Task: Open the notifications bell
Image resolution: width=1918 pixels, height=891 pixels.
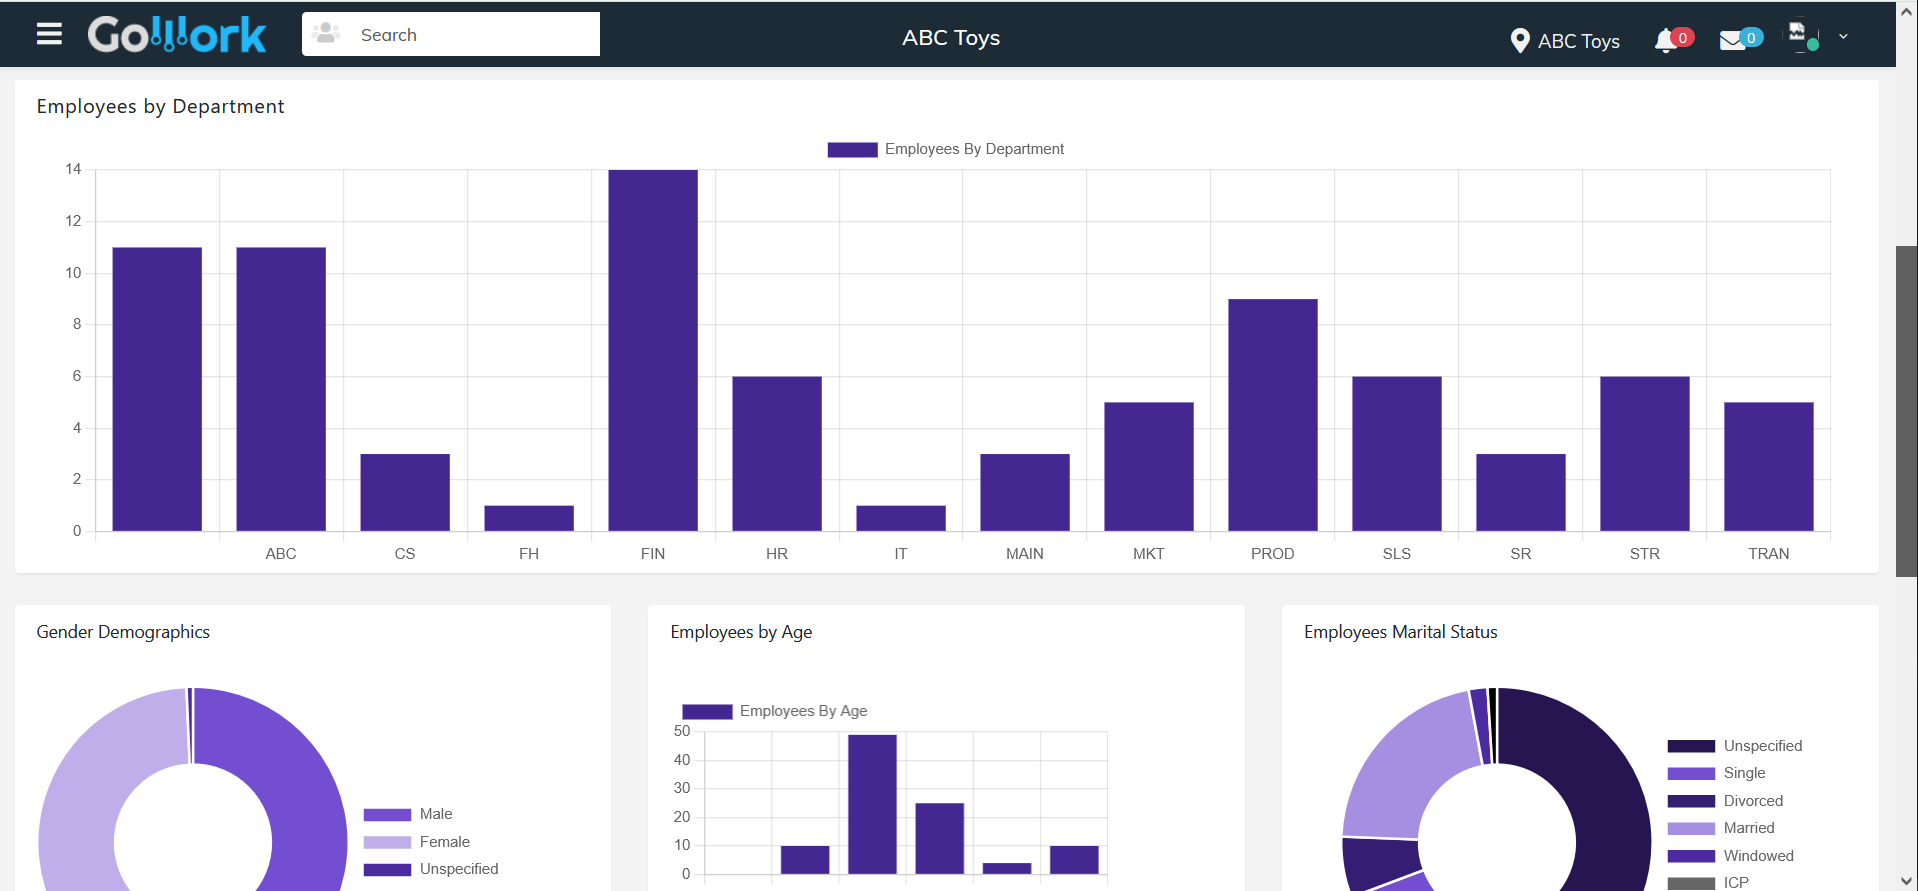Action: point(1666,41)
